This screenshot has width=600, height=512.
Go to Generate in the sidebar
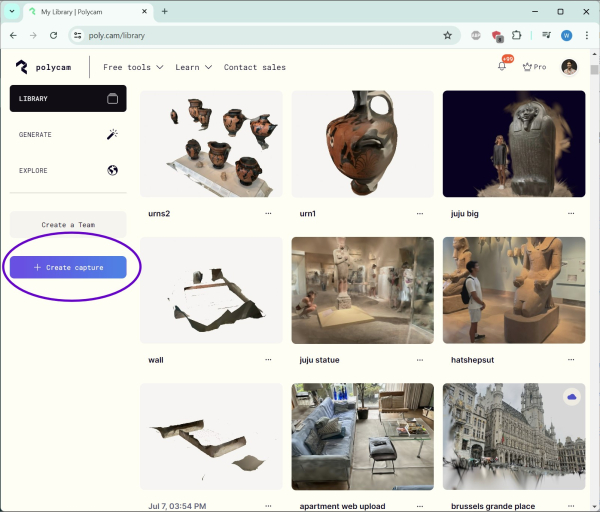point(67,134)
